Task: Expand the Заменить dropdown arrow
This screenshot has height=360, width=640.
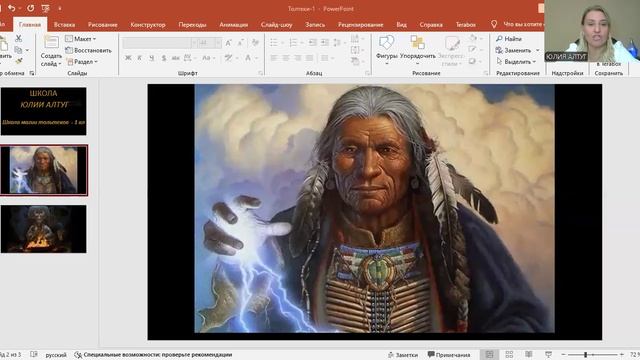Action: (537, 50)
